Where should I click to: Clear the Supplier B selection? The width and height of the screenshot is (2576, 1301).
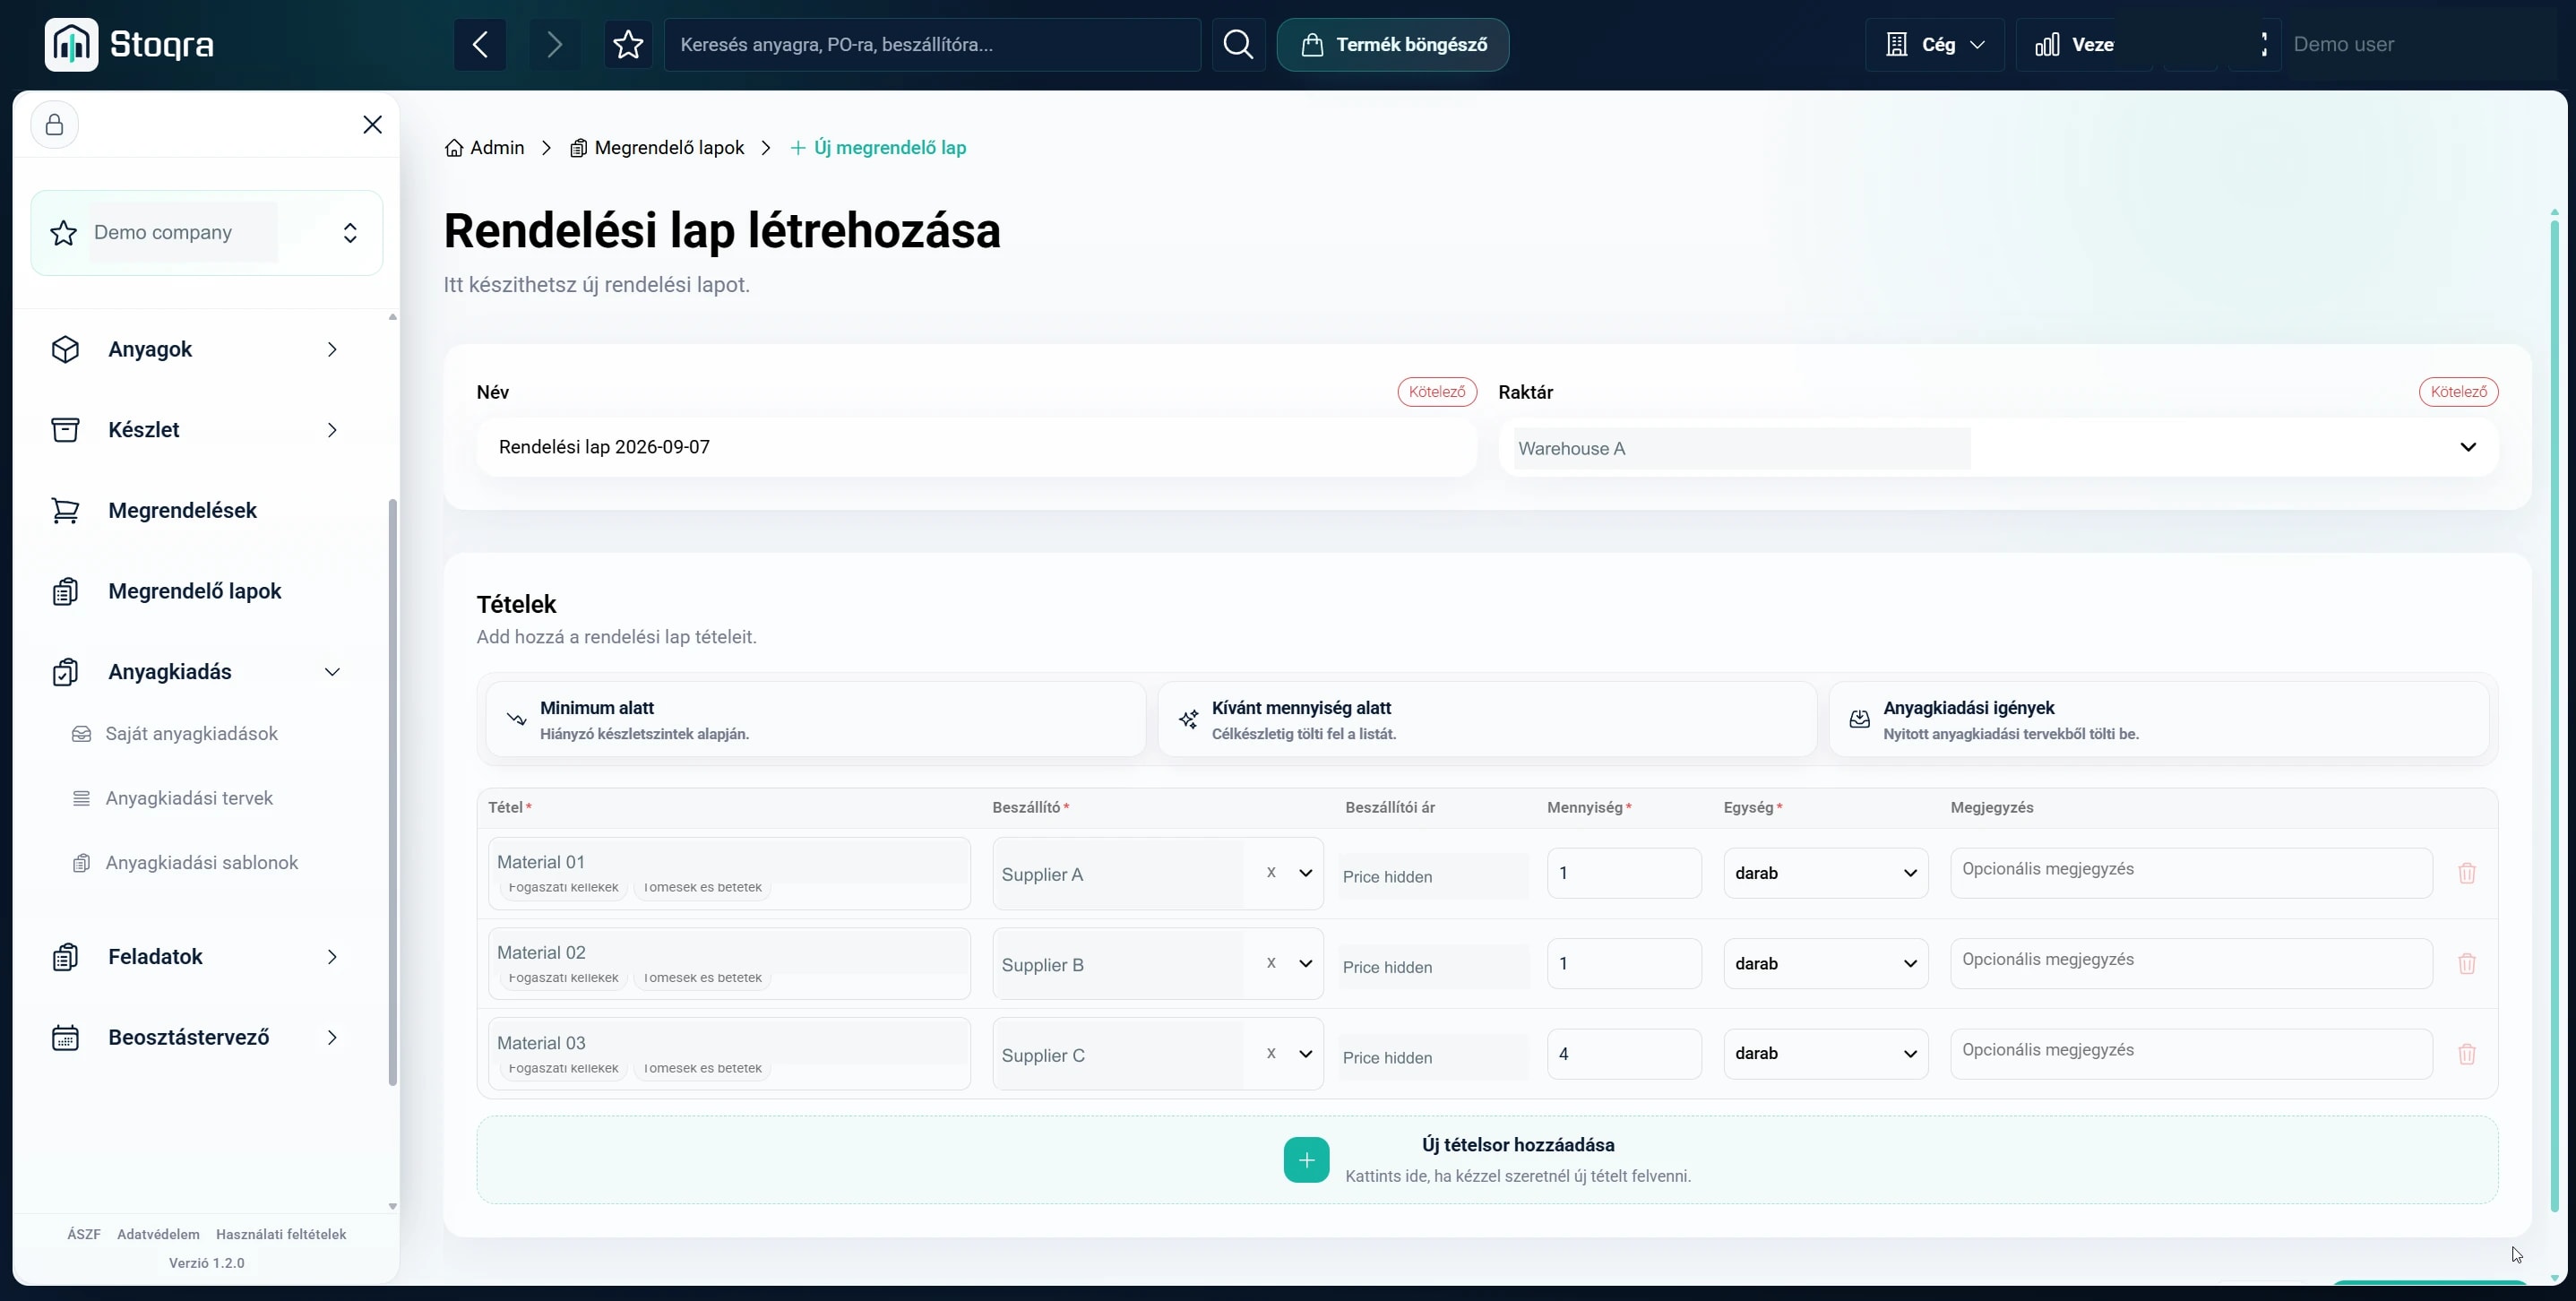tap(1271, 963)
